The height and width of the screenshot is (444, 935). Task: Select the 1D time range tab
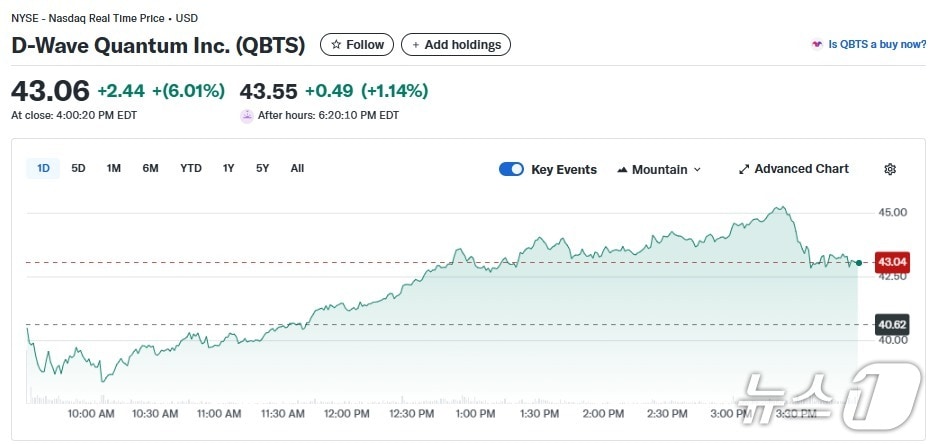point(43,168)
